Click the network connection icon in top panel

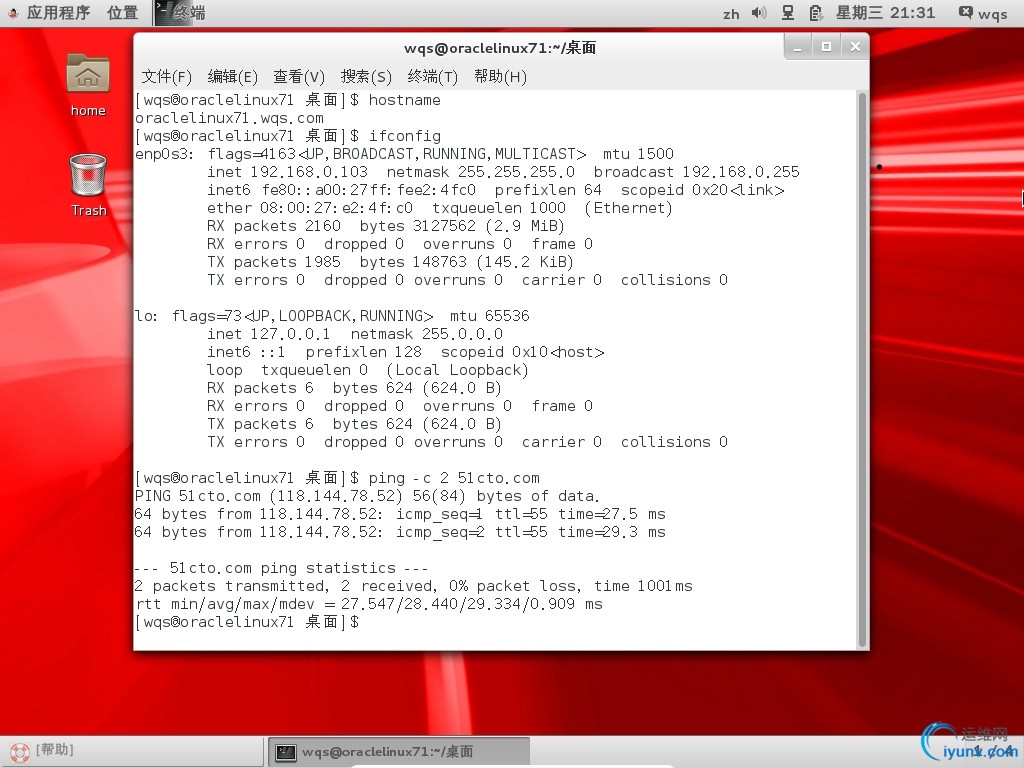point(788,13)
